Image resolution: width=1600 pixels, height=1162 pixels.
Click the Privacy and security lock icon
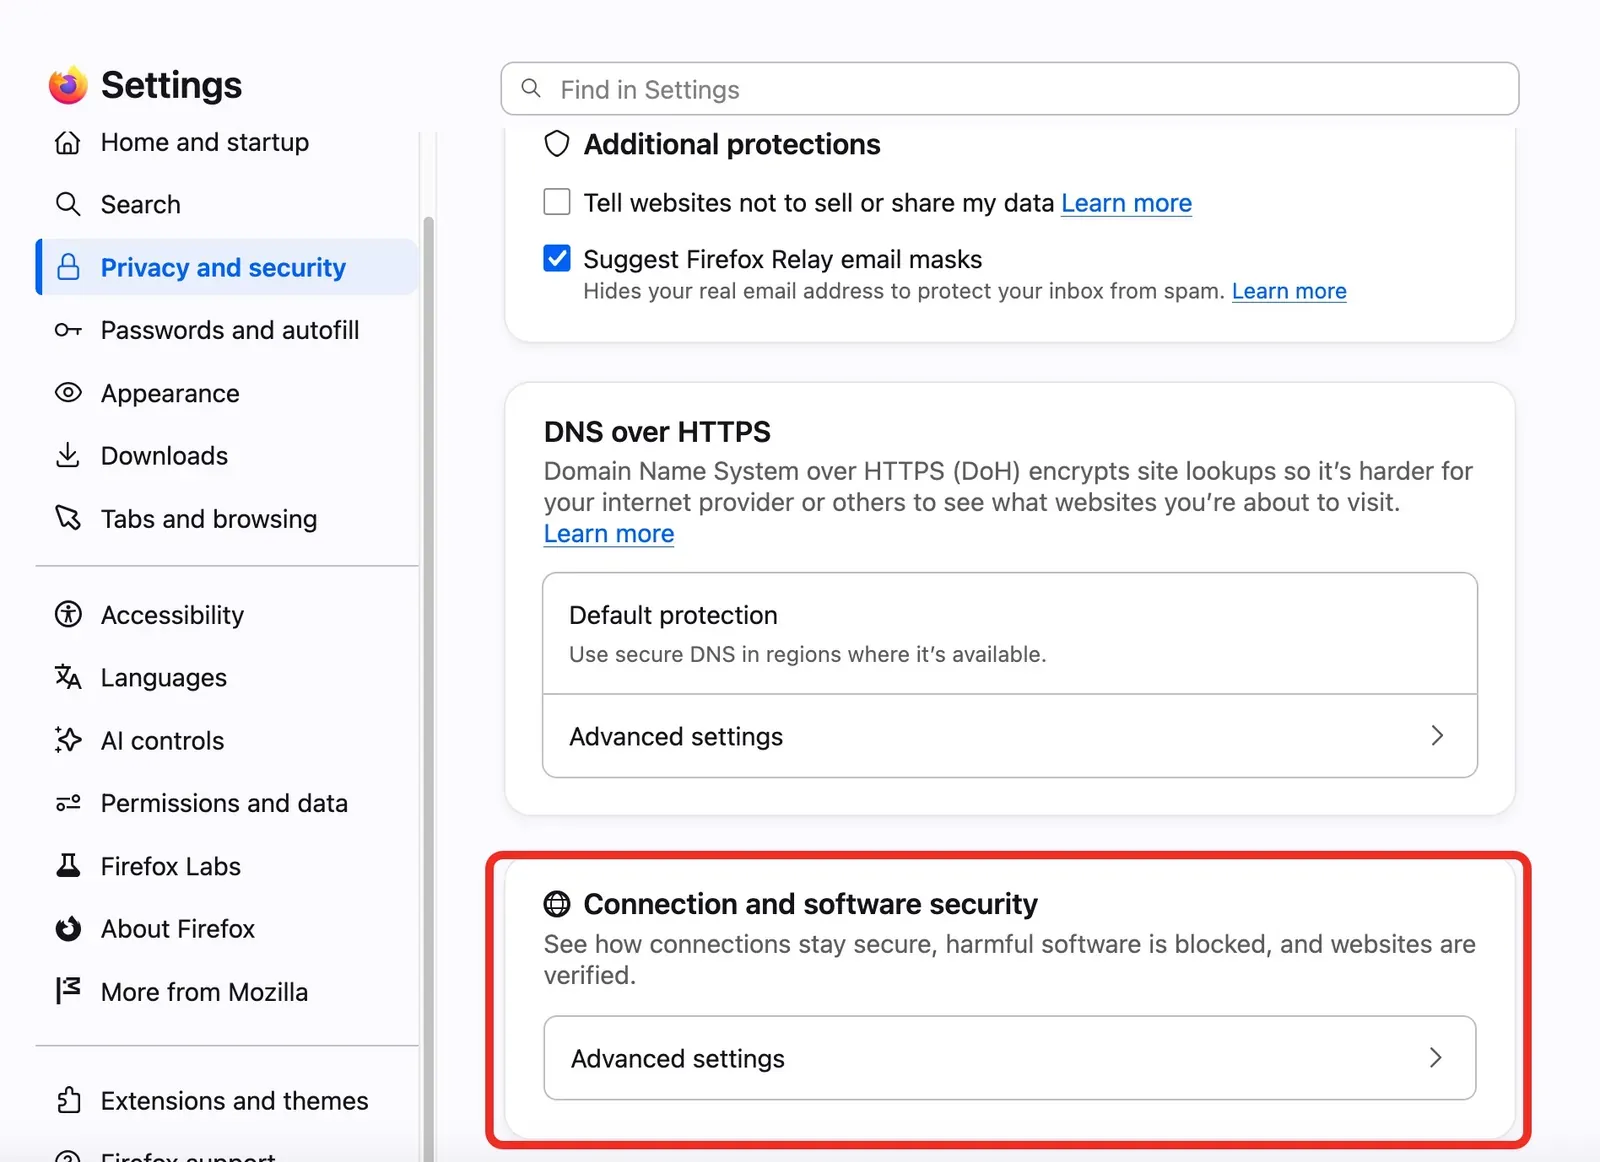click(x=68, y=267)
